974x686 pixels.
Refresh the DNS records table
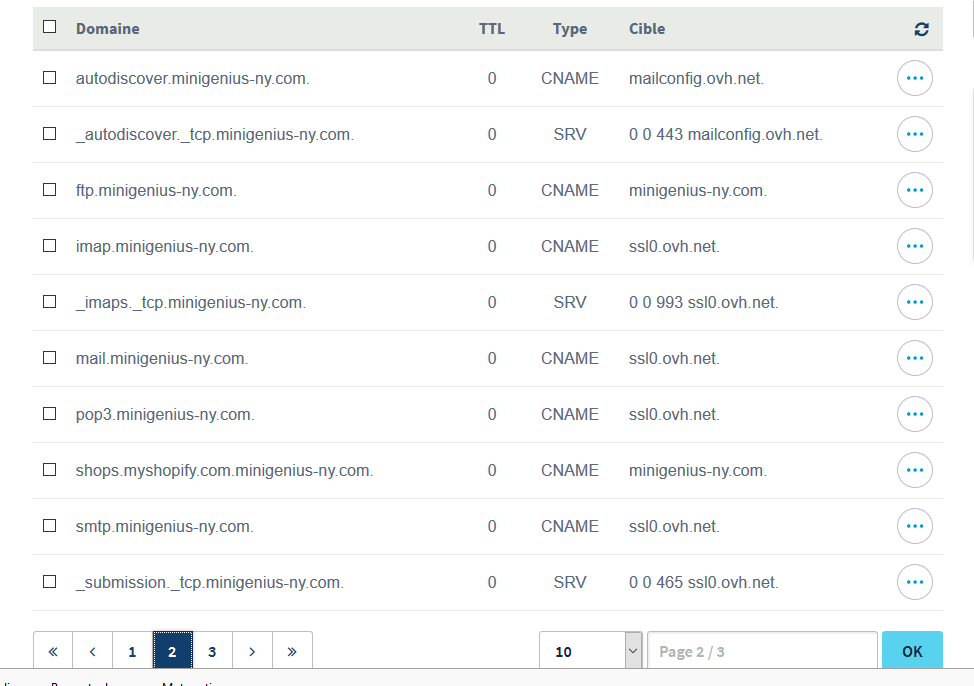tap(921, 29)
